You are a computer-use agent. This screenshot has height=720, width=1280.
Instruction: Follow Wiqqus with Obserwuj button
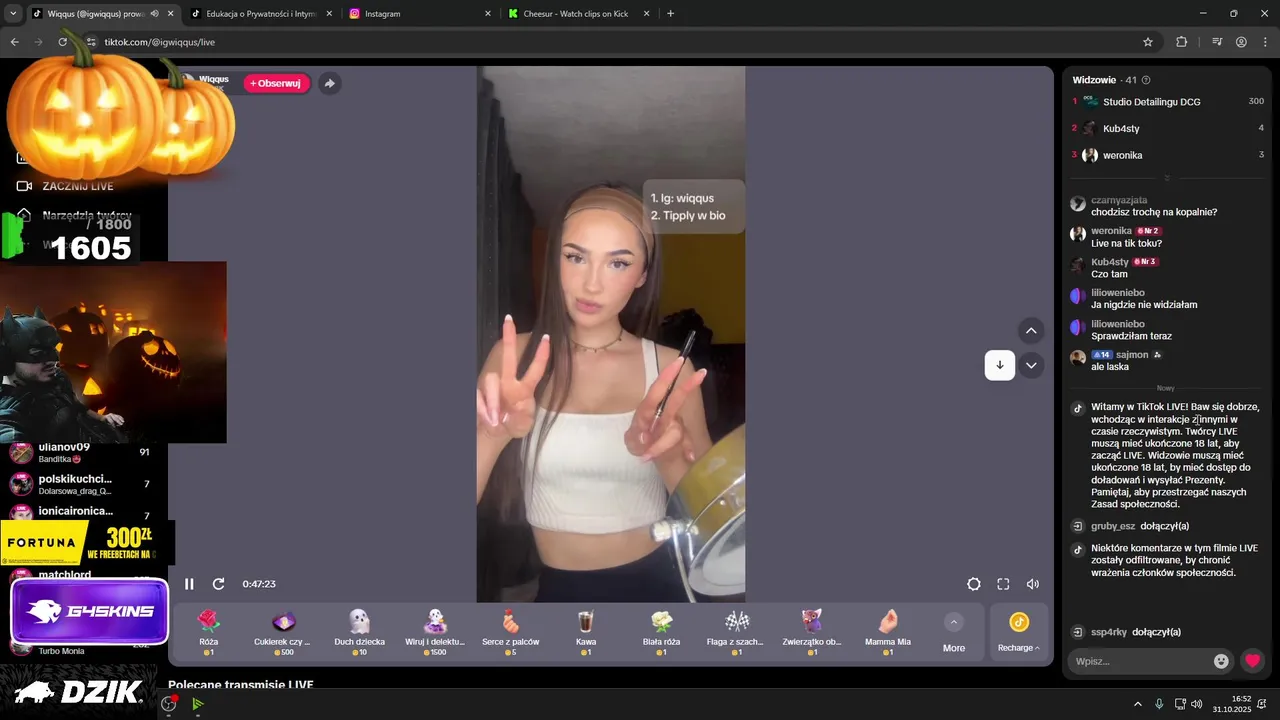point(276,83)
